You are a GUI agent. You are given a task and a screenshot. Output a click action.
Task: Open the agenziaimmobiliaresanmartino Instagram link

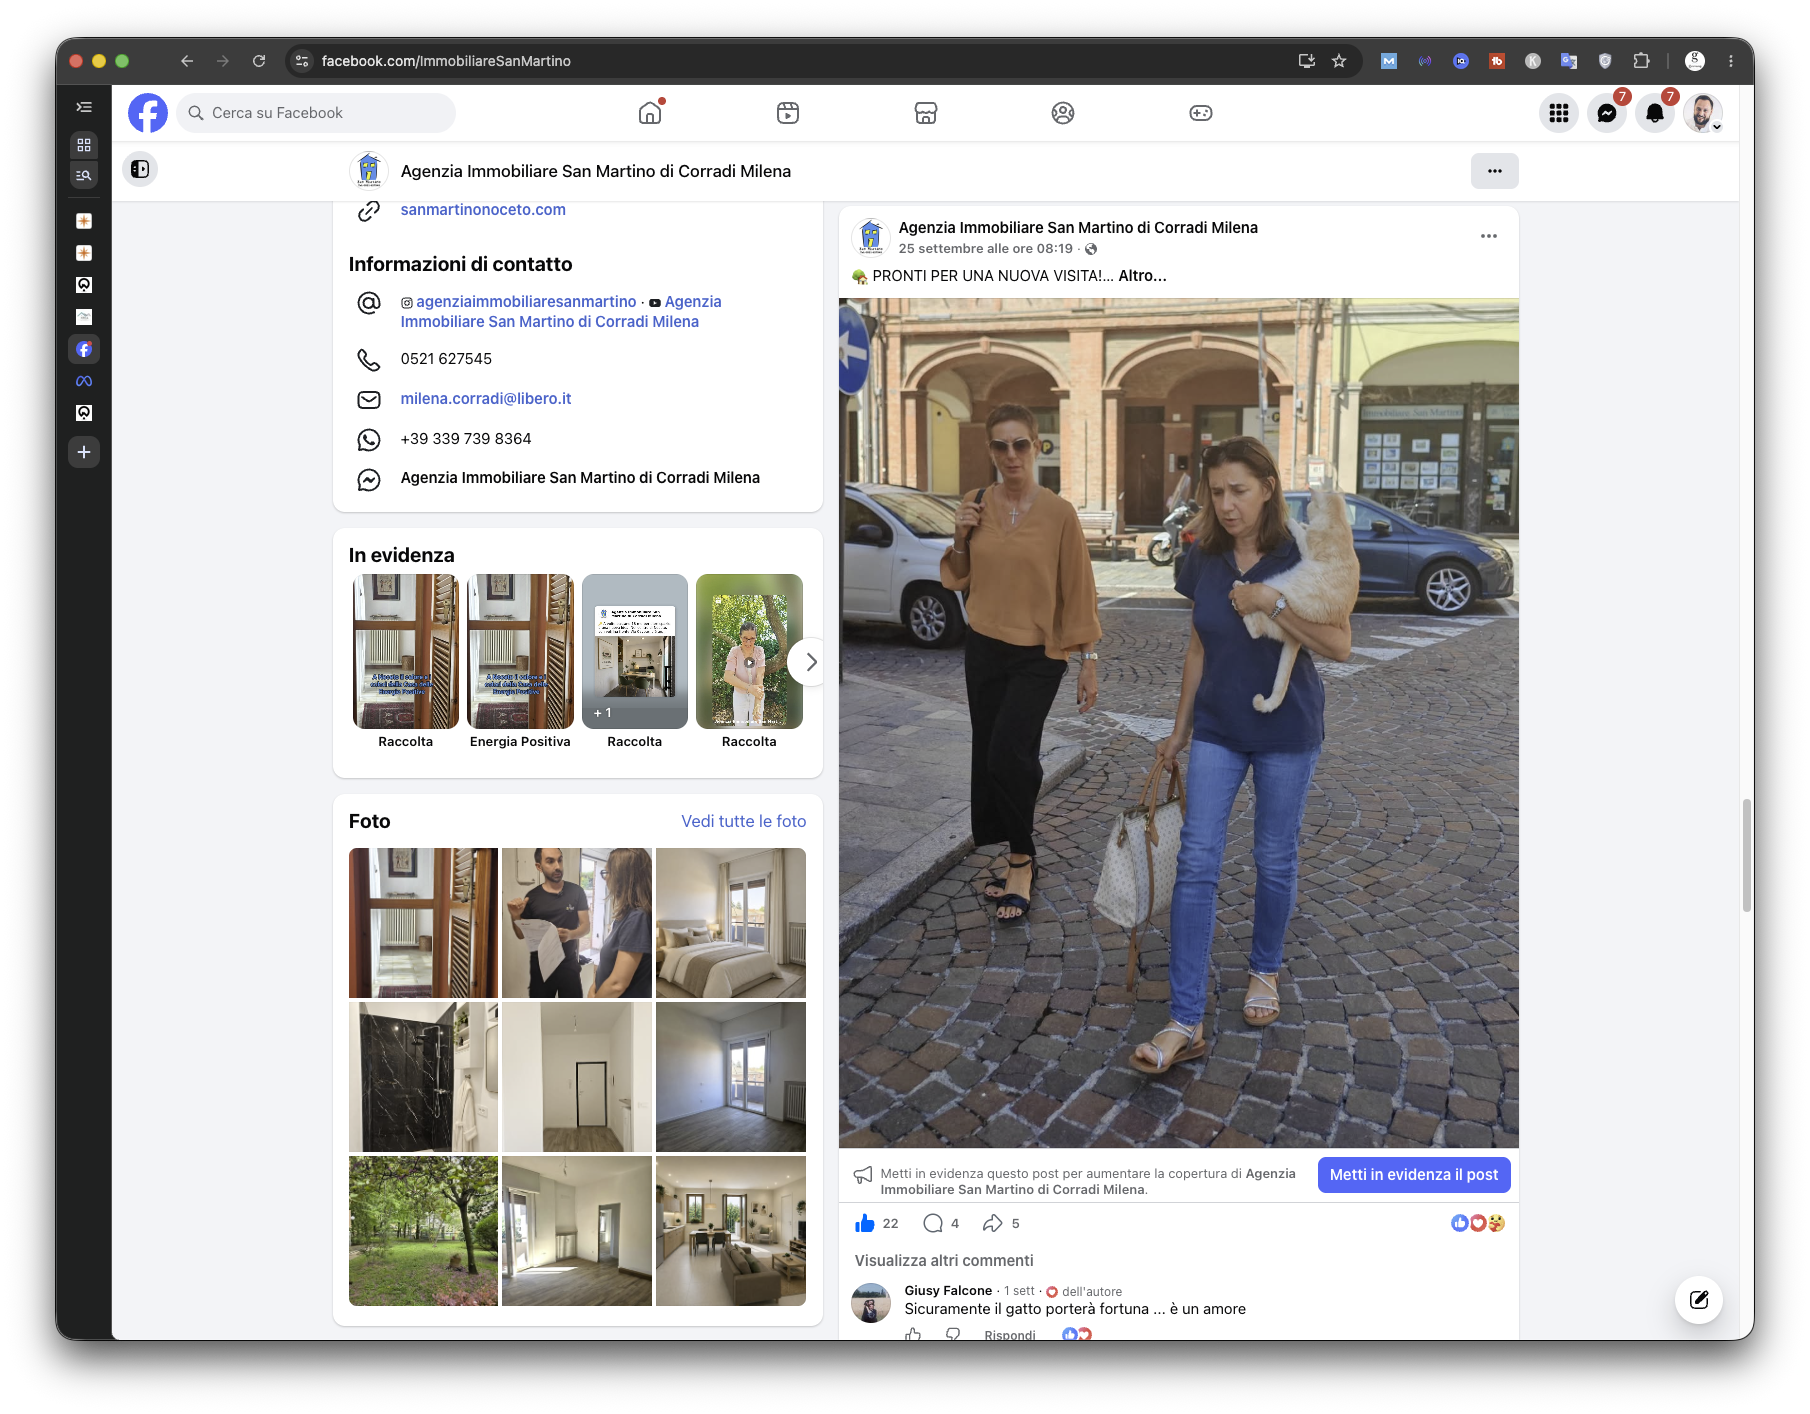click(x=526, y=302)
